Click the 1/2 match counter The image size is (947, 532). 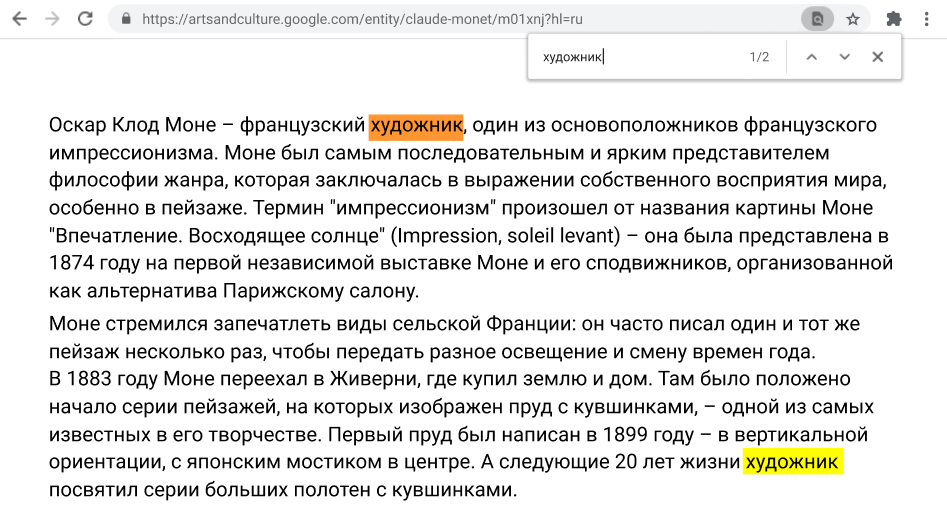click(759, 57)
